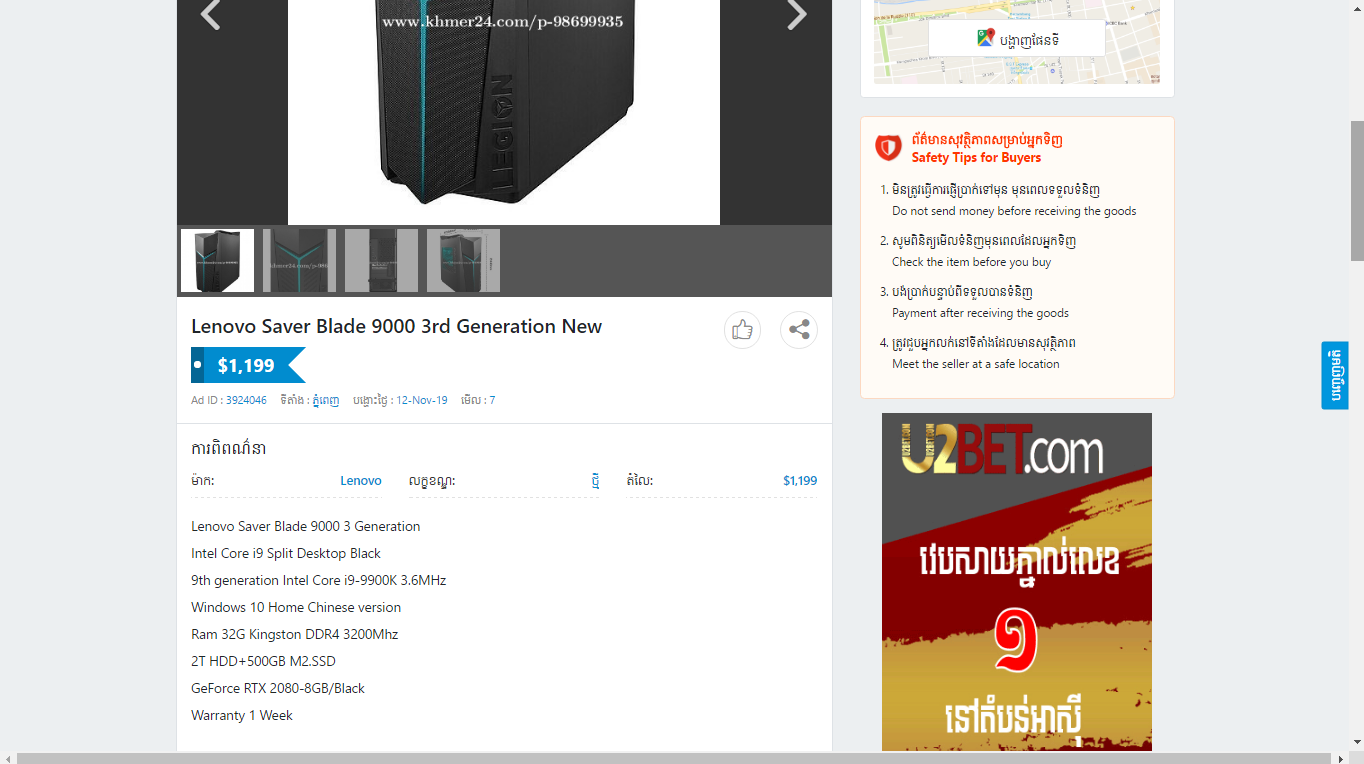Click the posted date 12-Nov-19
Screen dimensions: 1364x764
(424, 400)
